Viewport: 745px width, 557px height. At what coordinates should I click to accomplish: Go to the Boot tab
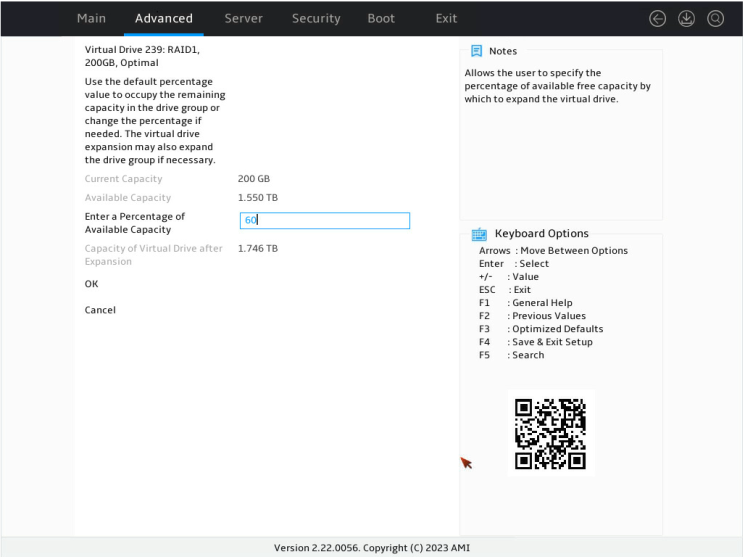(381, 19)
